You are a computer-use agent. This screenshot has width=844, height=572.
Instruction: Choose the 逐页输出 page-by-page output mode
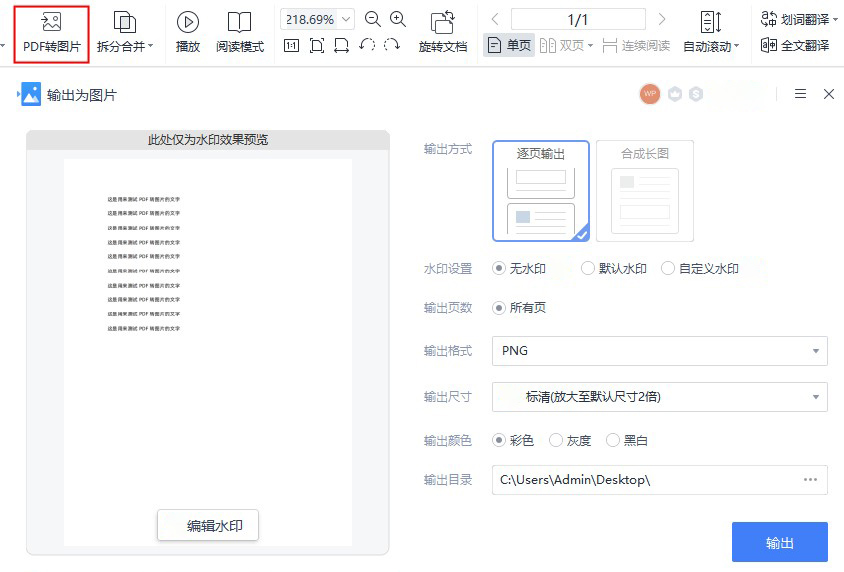coord(541,191)
